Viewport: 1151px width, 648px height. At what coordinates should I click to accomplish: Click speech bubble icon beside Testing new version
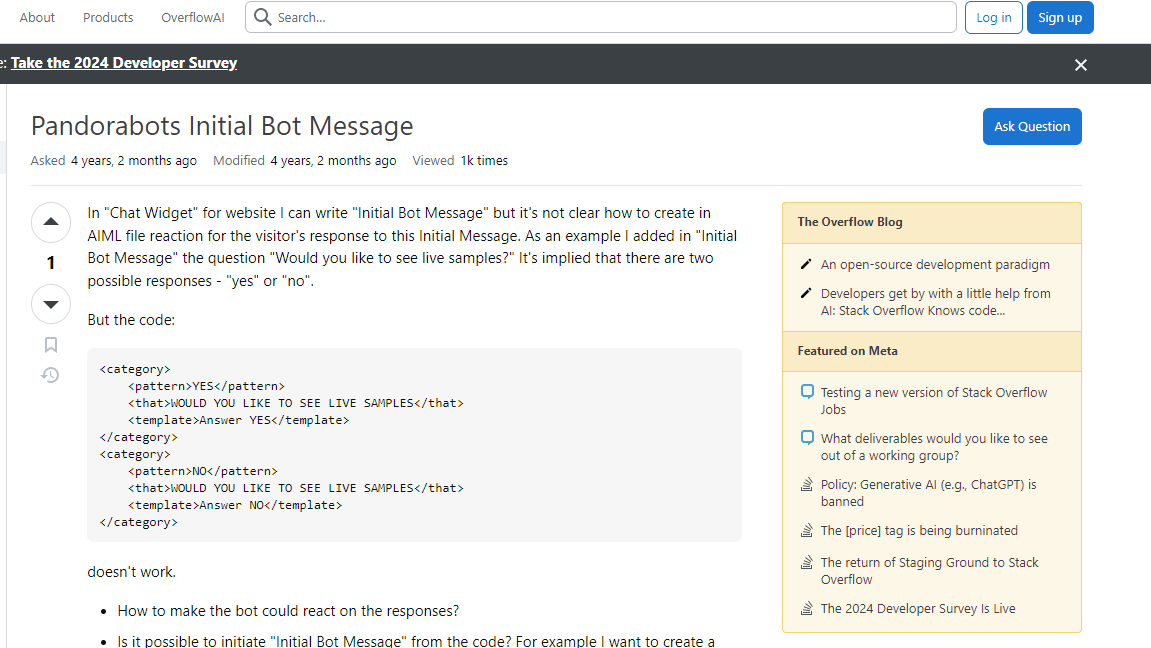click(807, 392)
